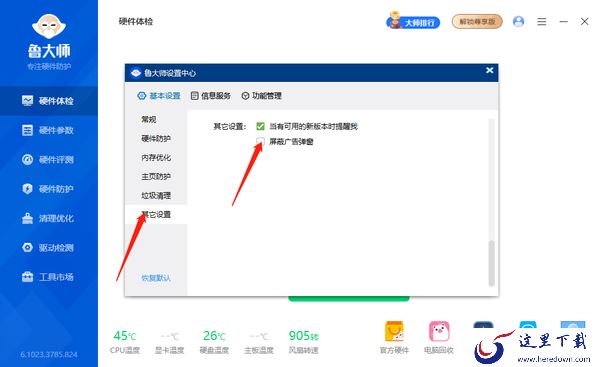The image size is (600, 367).
Task: Click the 45℃ CPU温度 reading
Action: pyautogui.click(x=125, y=342)
